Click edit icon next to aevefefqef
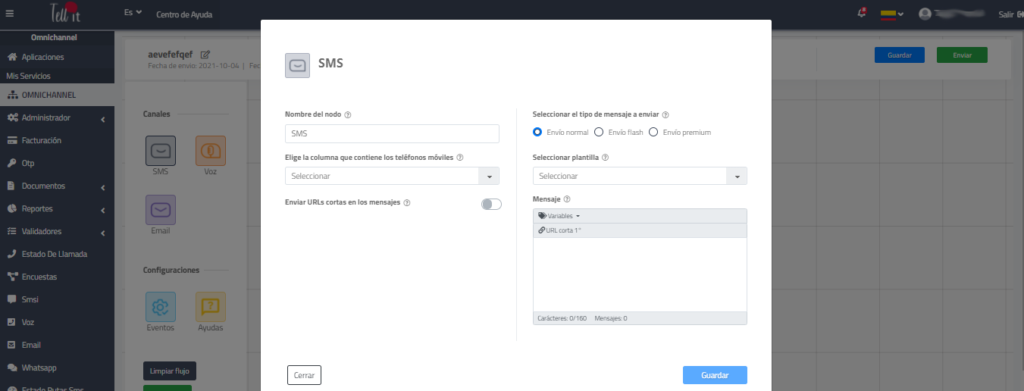This screenshot has height=391, width=1024. coord(205,54)
